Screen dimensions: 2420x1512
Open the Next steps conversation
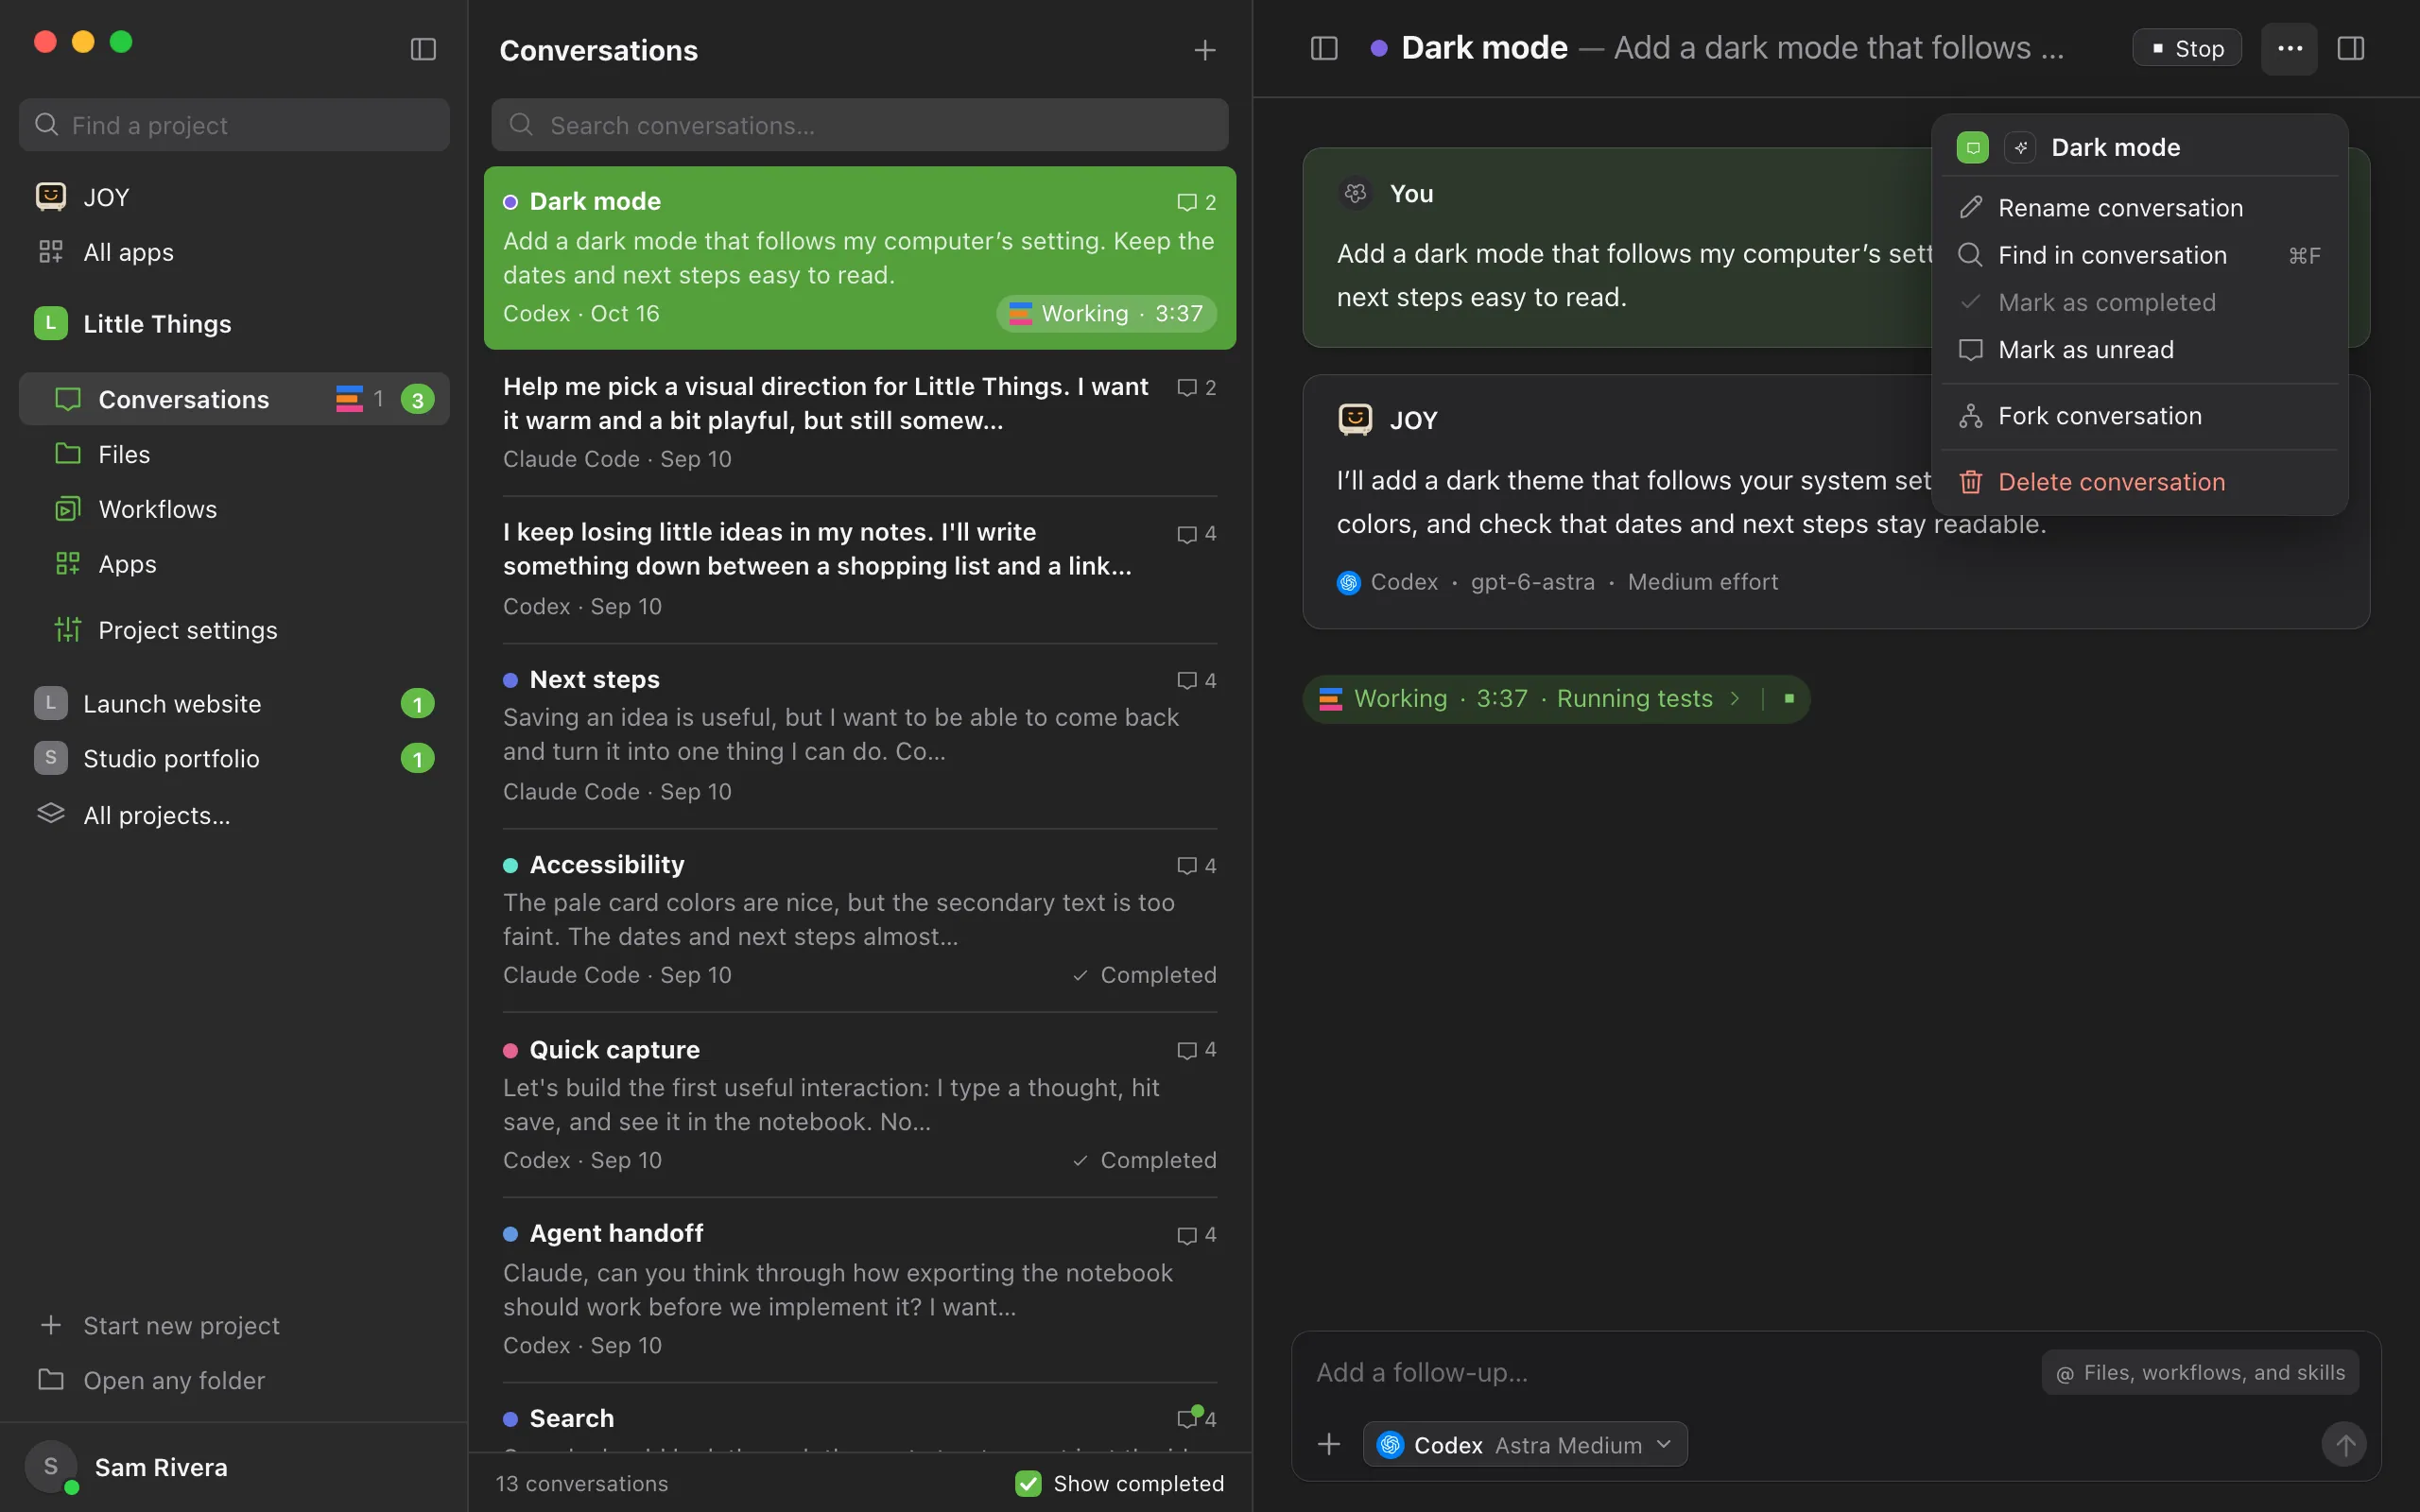(860, 734)
